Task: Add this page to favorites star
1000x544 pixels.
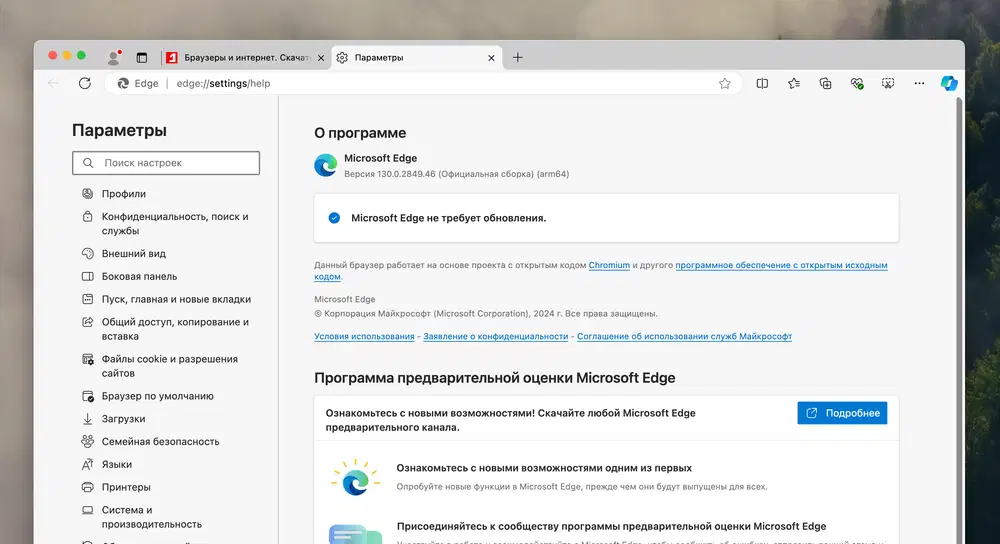Action: 724,84
